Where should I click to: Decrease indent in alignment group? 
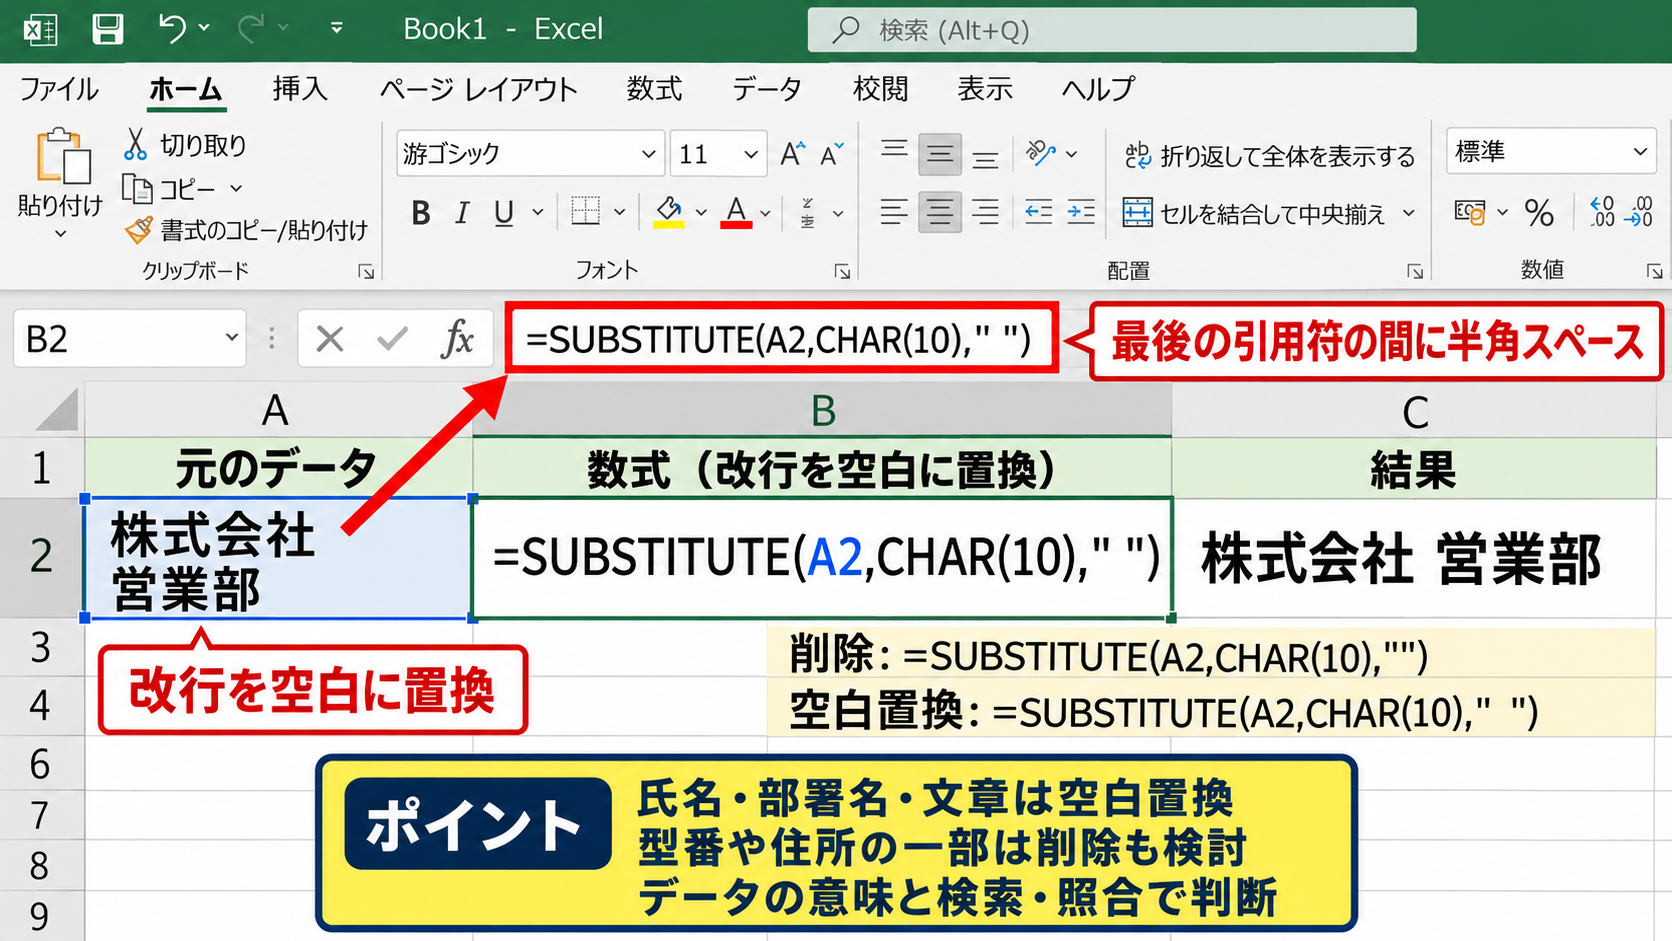1039,212
